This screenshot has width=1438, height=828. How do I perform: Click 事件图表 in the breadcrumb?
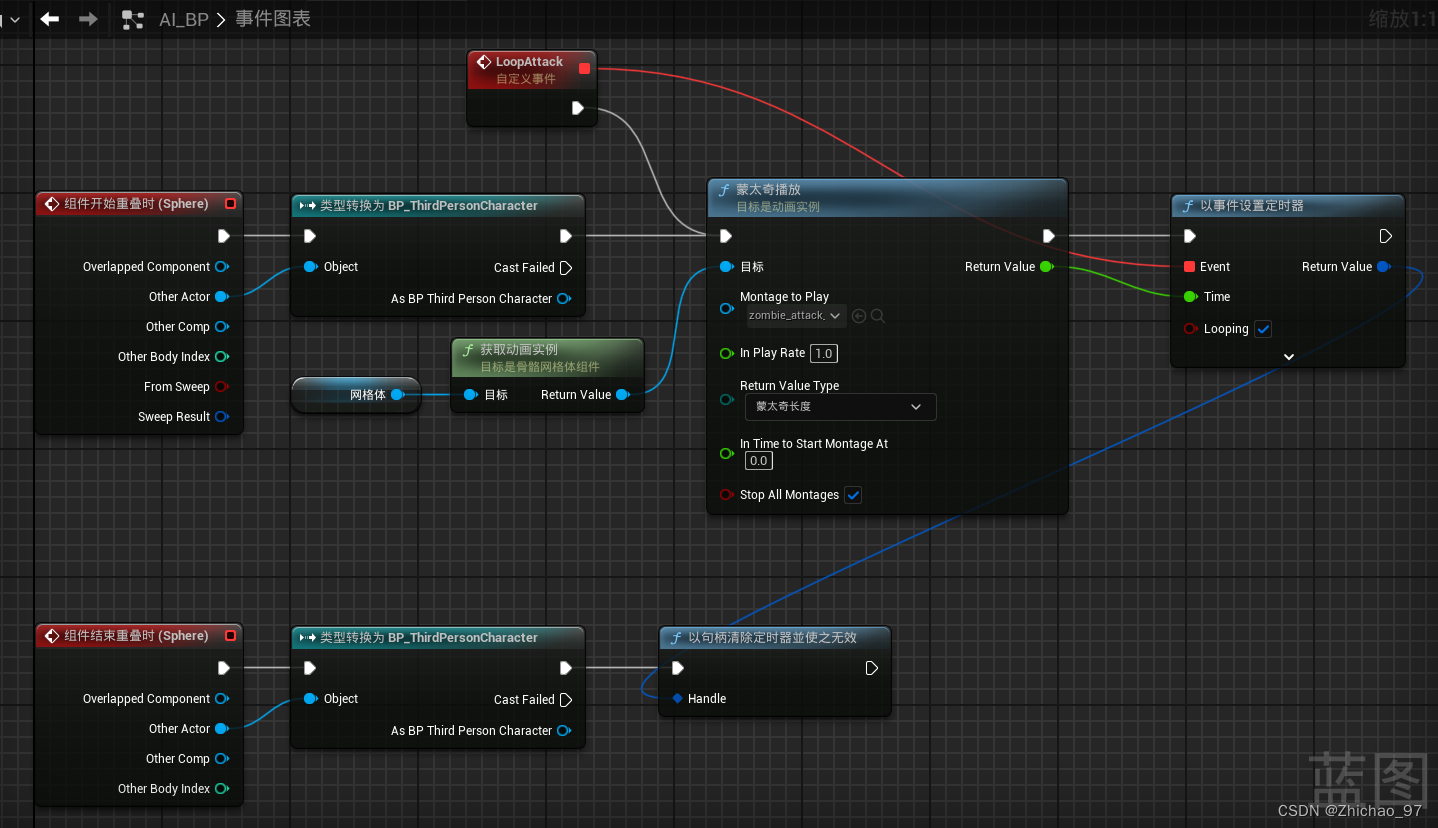pos(273,19)
